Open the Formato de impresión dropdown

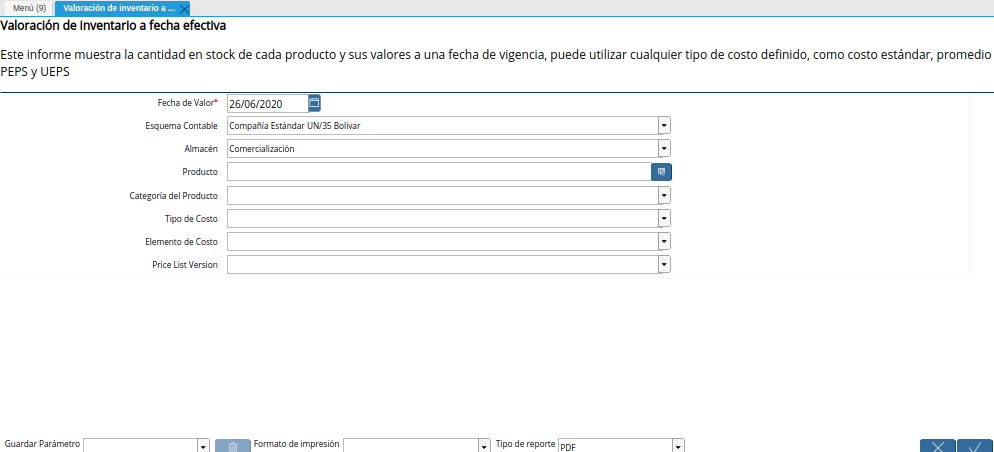[x=484, y=446]
